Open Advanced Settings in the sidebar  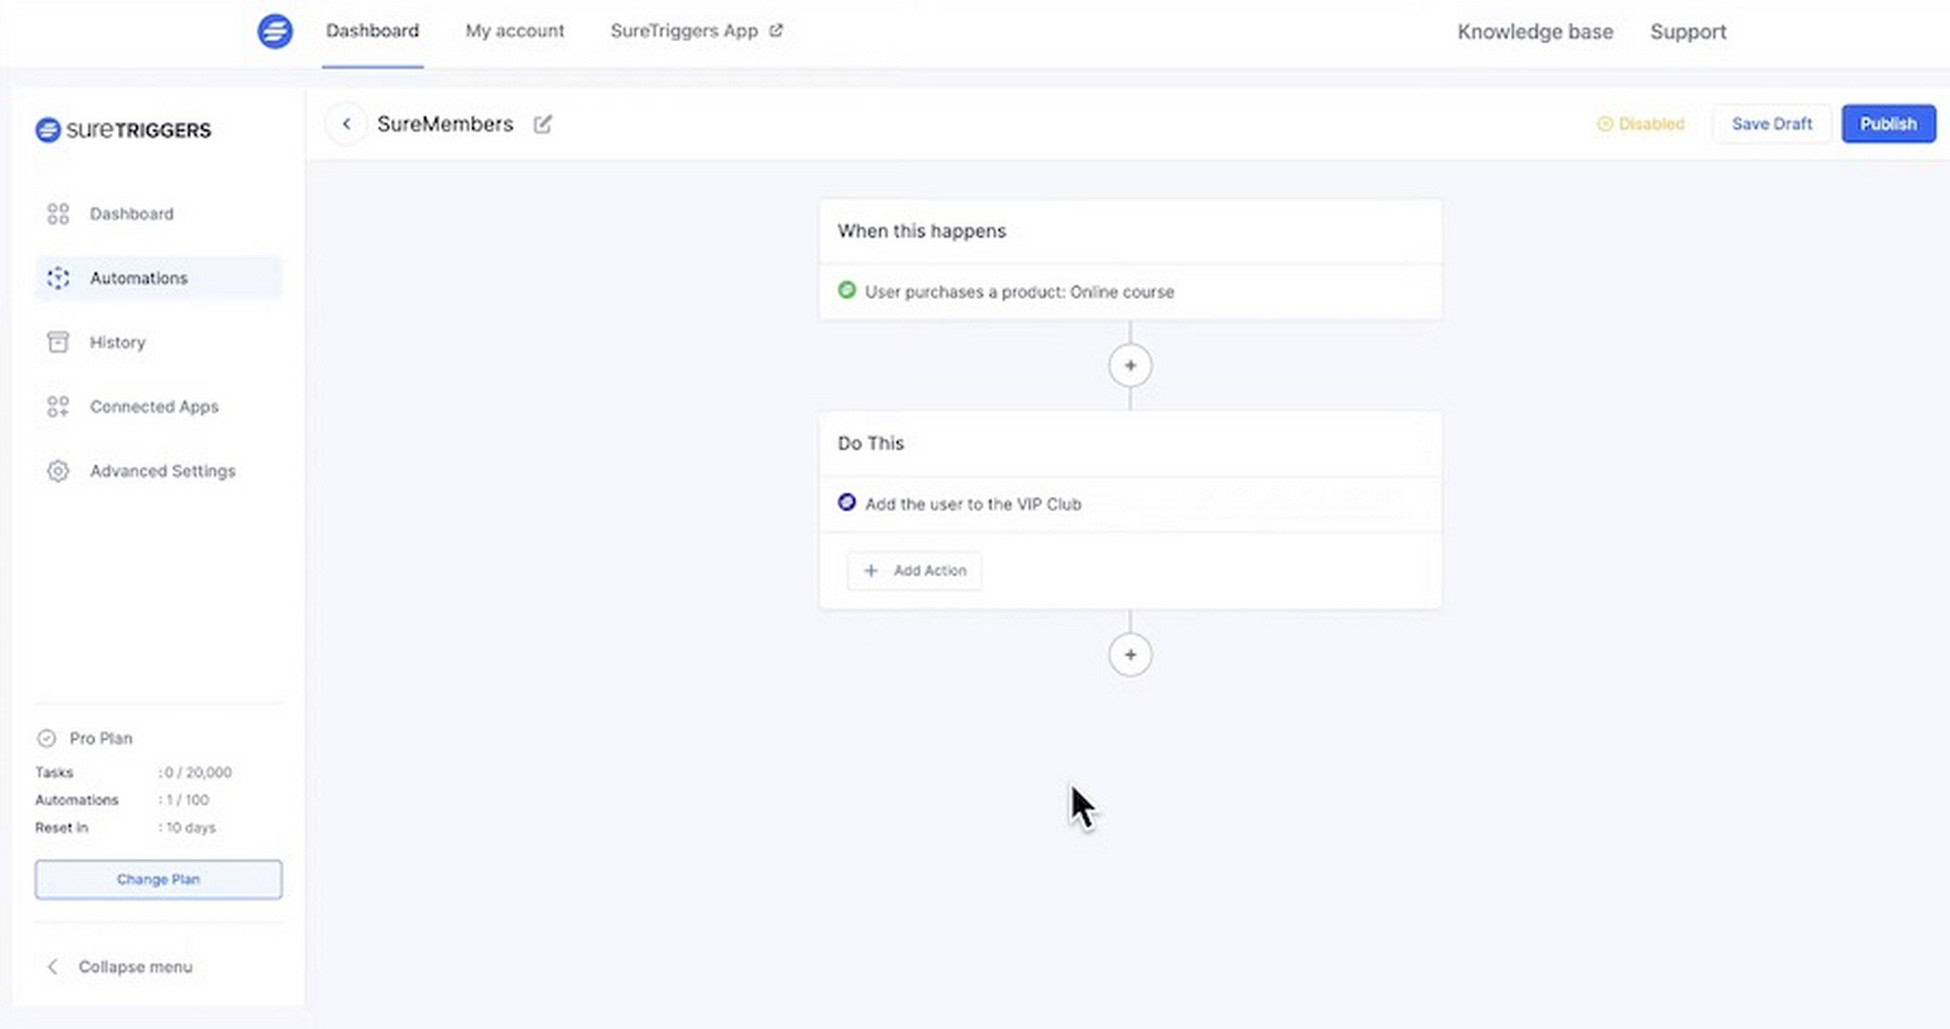(163, 471)
